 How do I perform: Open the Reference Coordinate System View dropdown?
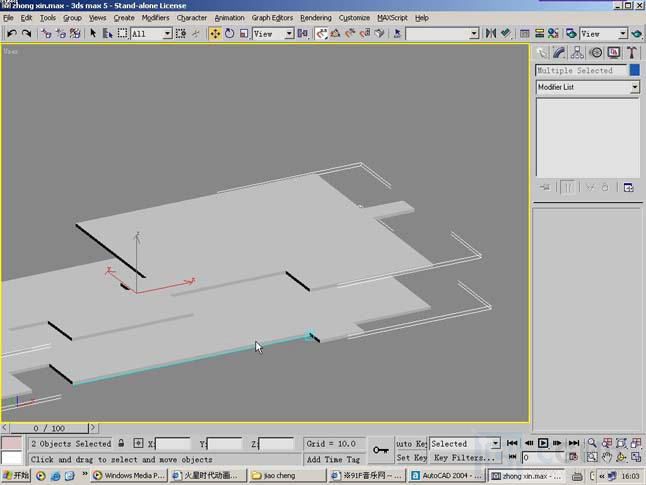click(x=273, y=34)
